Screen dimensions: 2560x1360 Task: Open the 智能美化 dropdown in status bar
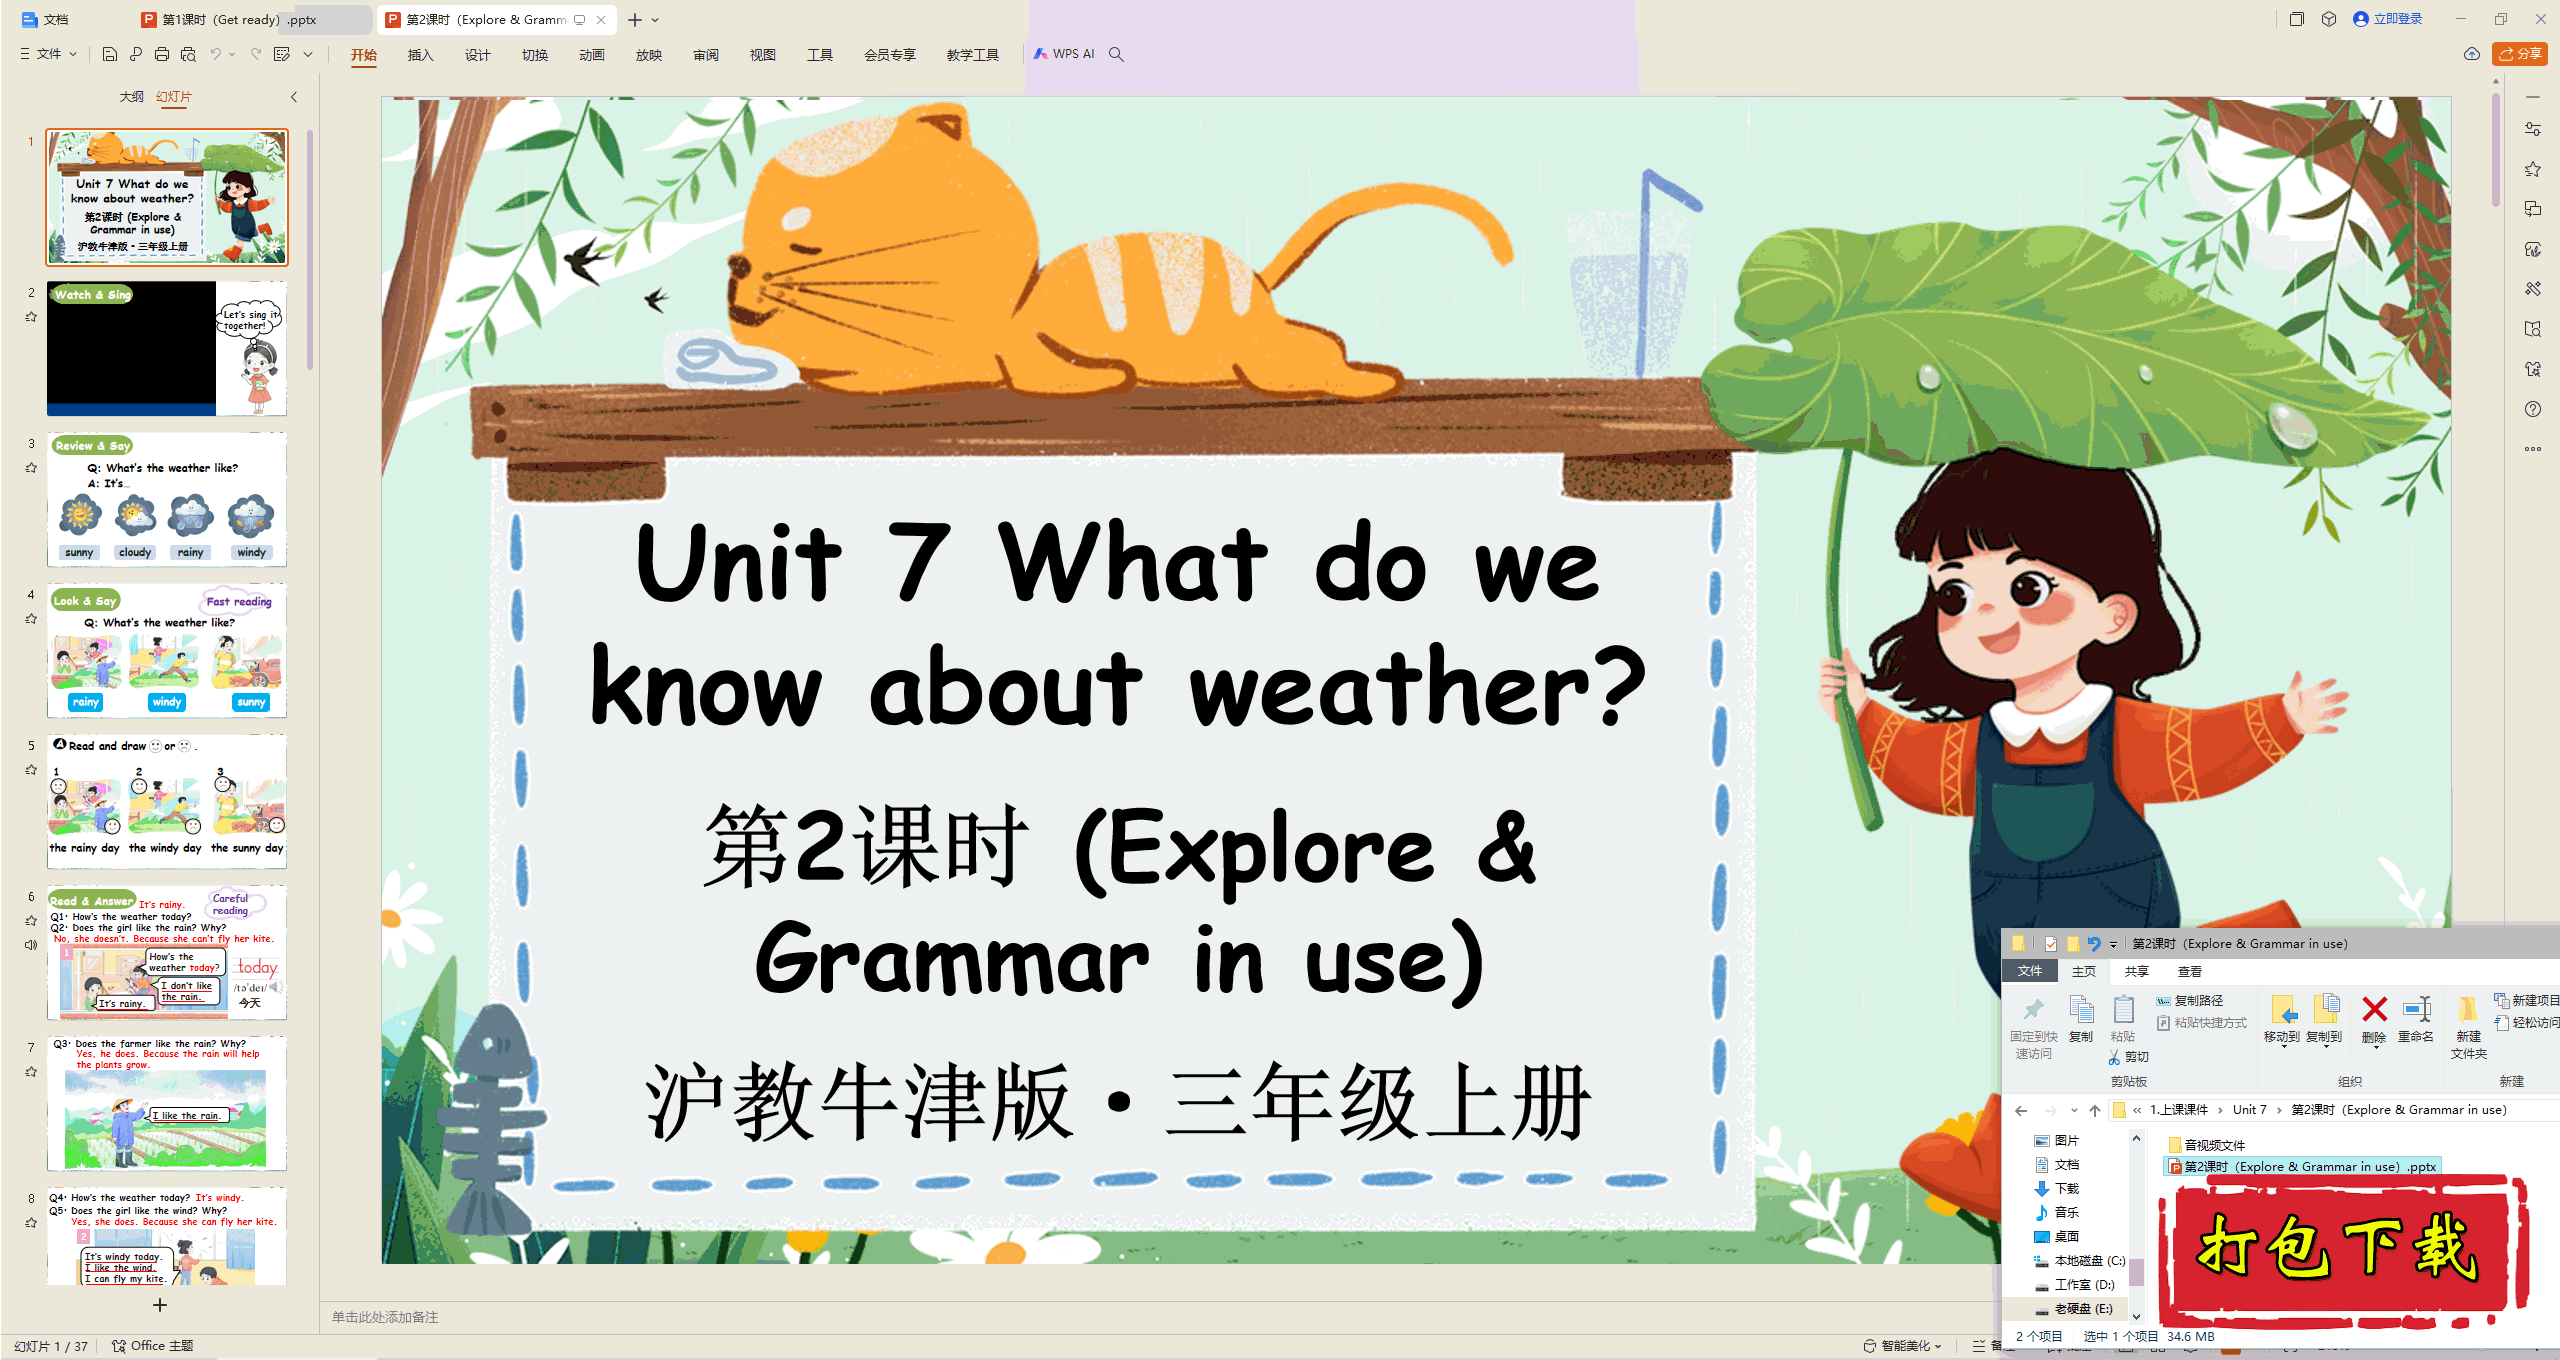coord(1903,1346)
